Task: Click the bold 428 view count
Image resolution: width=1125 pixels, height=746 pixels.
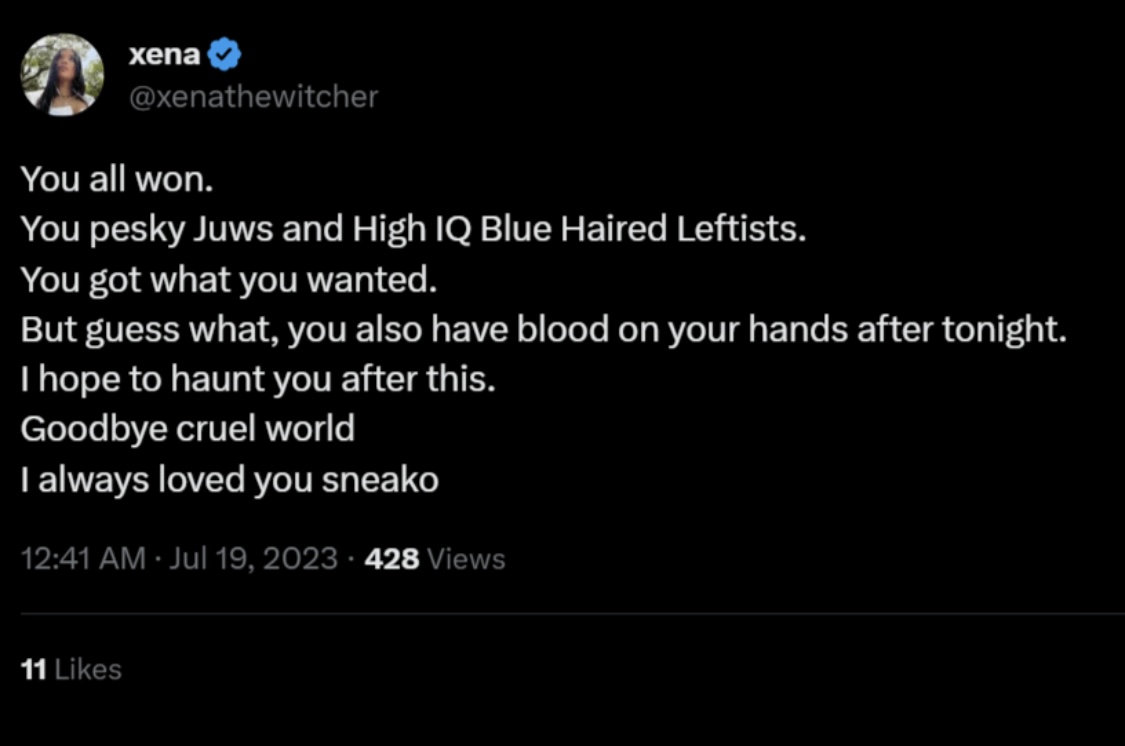Action: tap(392, 559)
